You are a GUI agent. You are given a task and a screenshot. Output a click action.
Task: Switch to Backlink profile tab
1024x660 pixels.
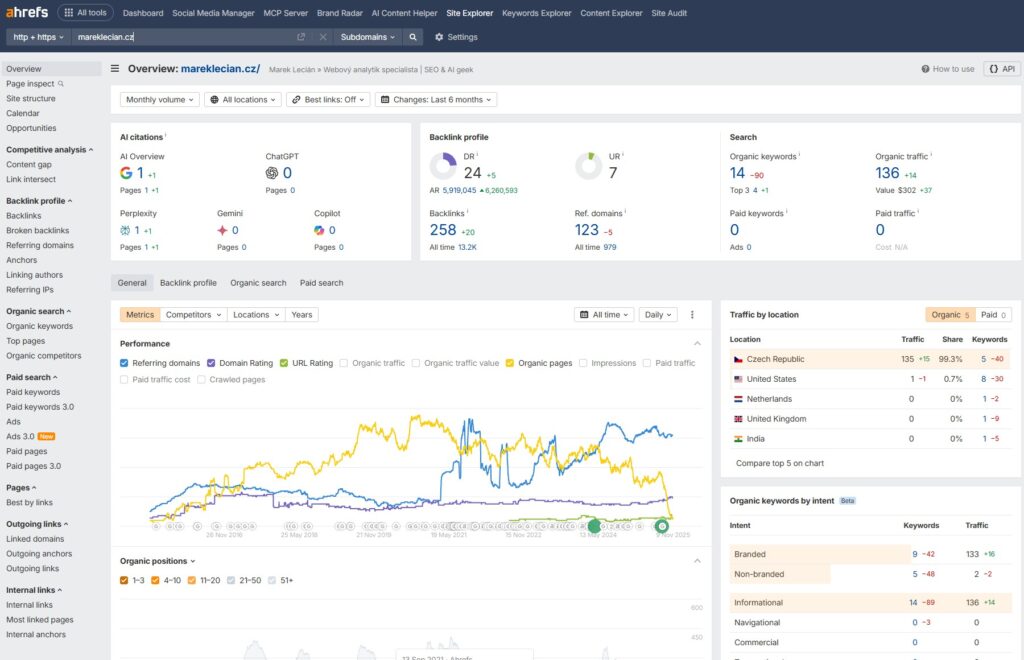[188, 283]
